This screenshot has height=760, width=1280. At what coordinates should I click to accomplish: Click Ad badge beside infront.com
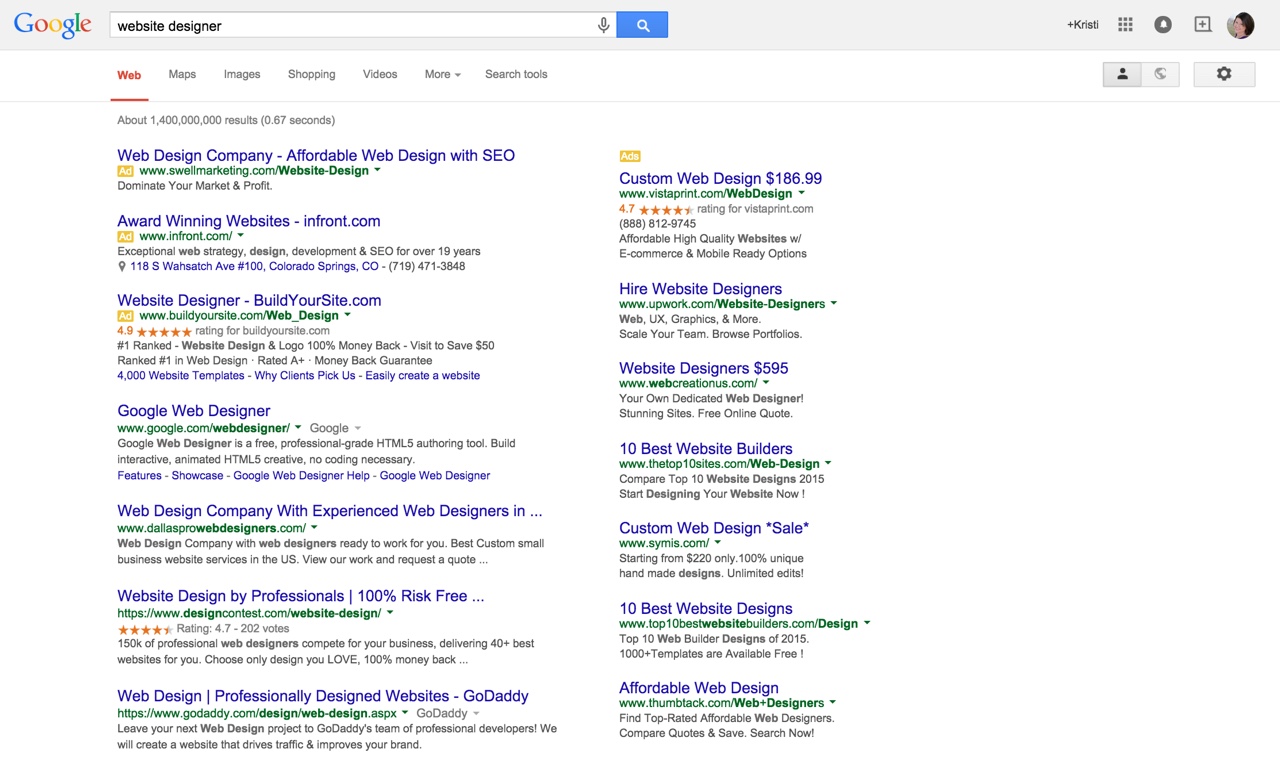(x=125, y=237)
